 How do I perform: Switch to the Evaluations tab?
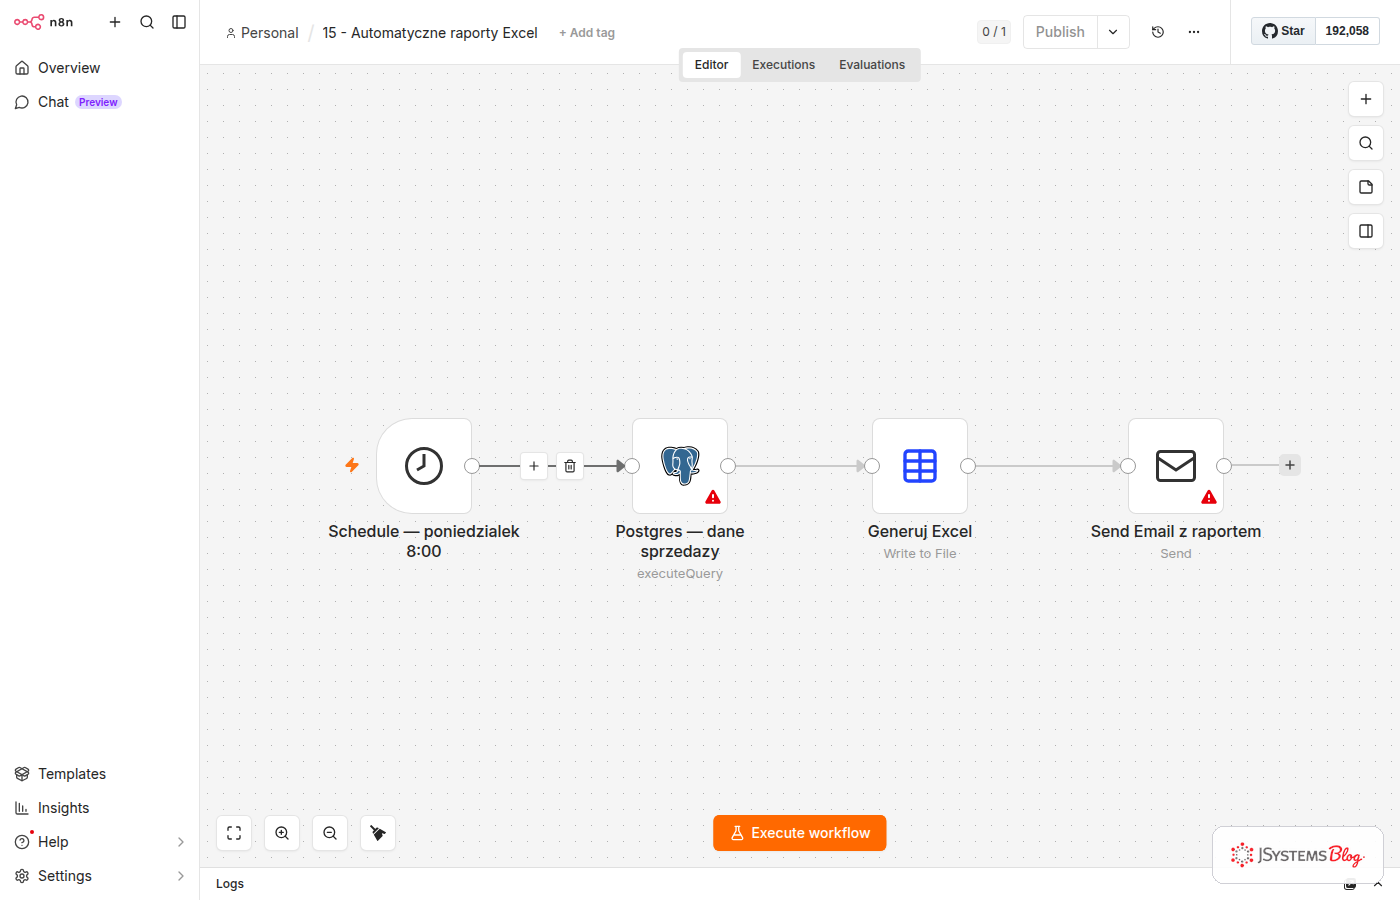(x=872, y=65)
